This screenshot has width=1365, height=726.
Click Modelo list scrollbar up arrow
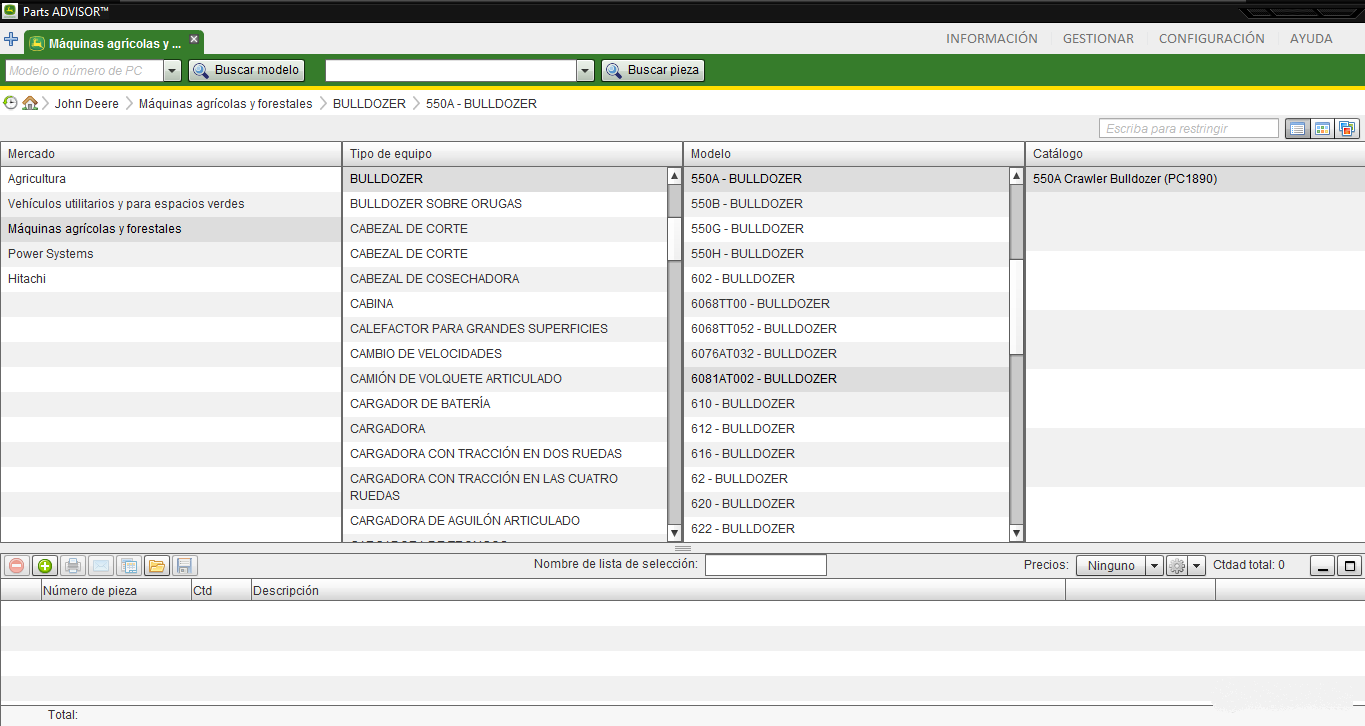point(1017,176)
